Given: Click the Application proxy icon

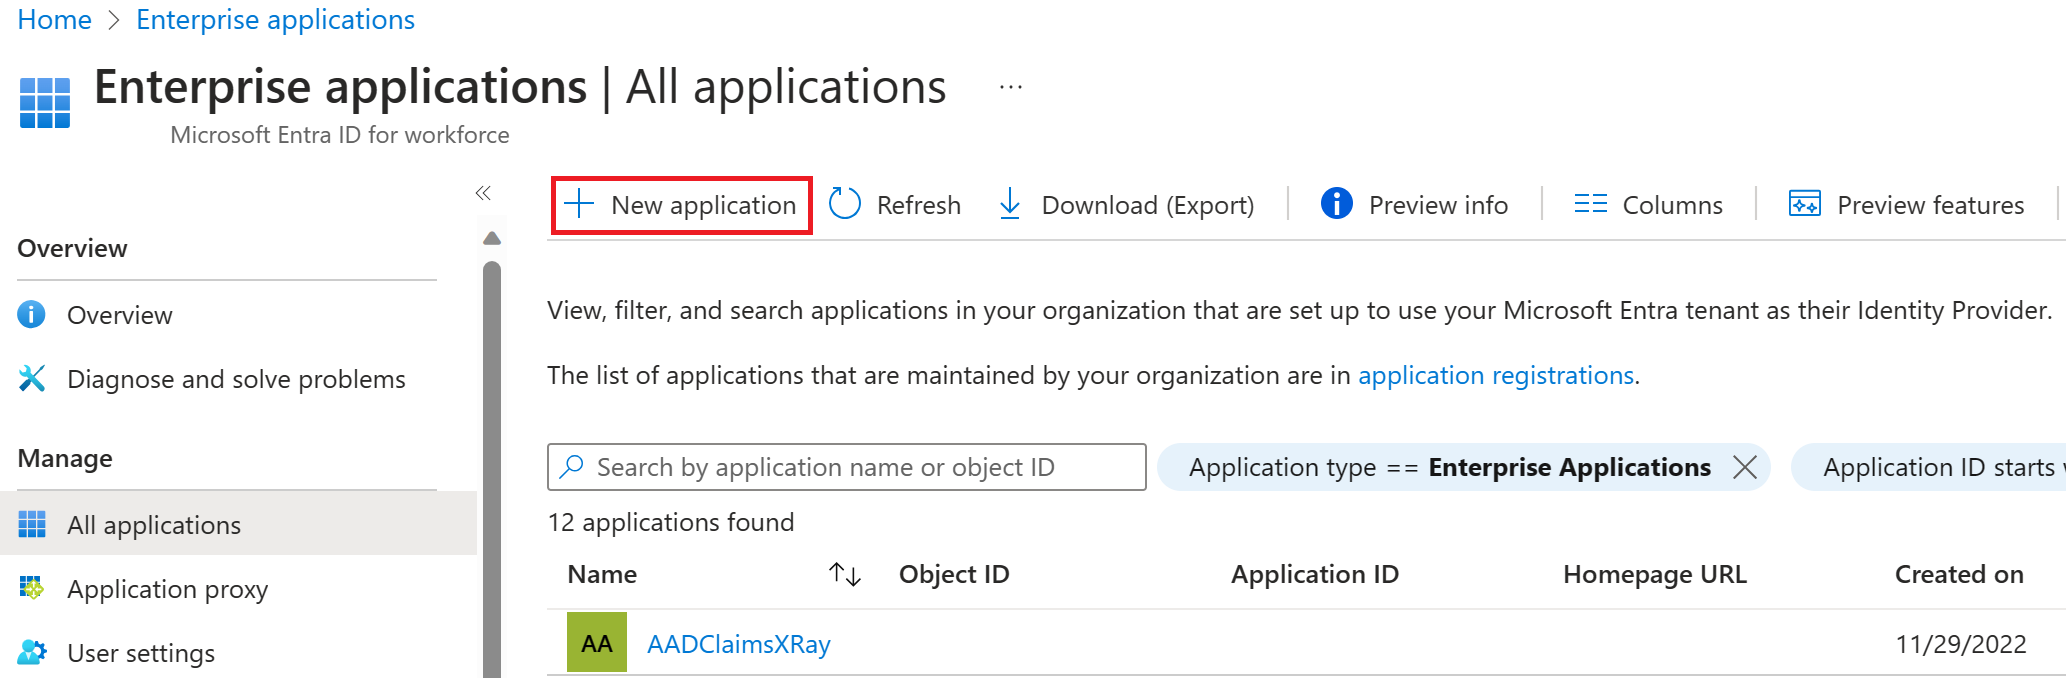Looking at the screenshot, I should [32, 588].
